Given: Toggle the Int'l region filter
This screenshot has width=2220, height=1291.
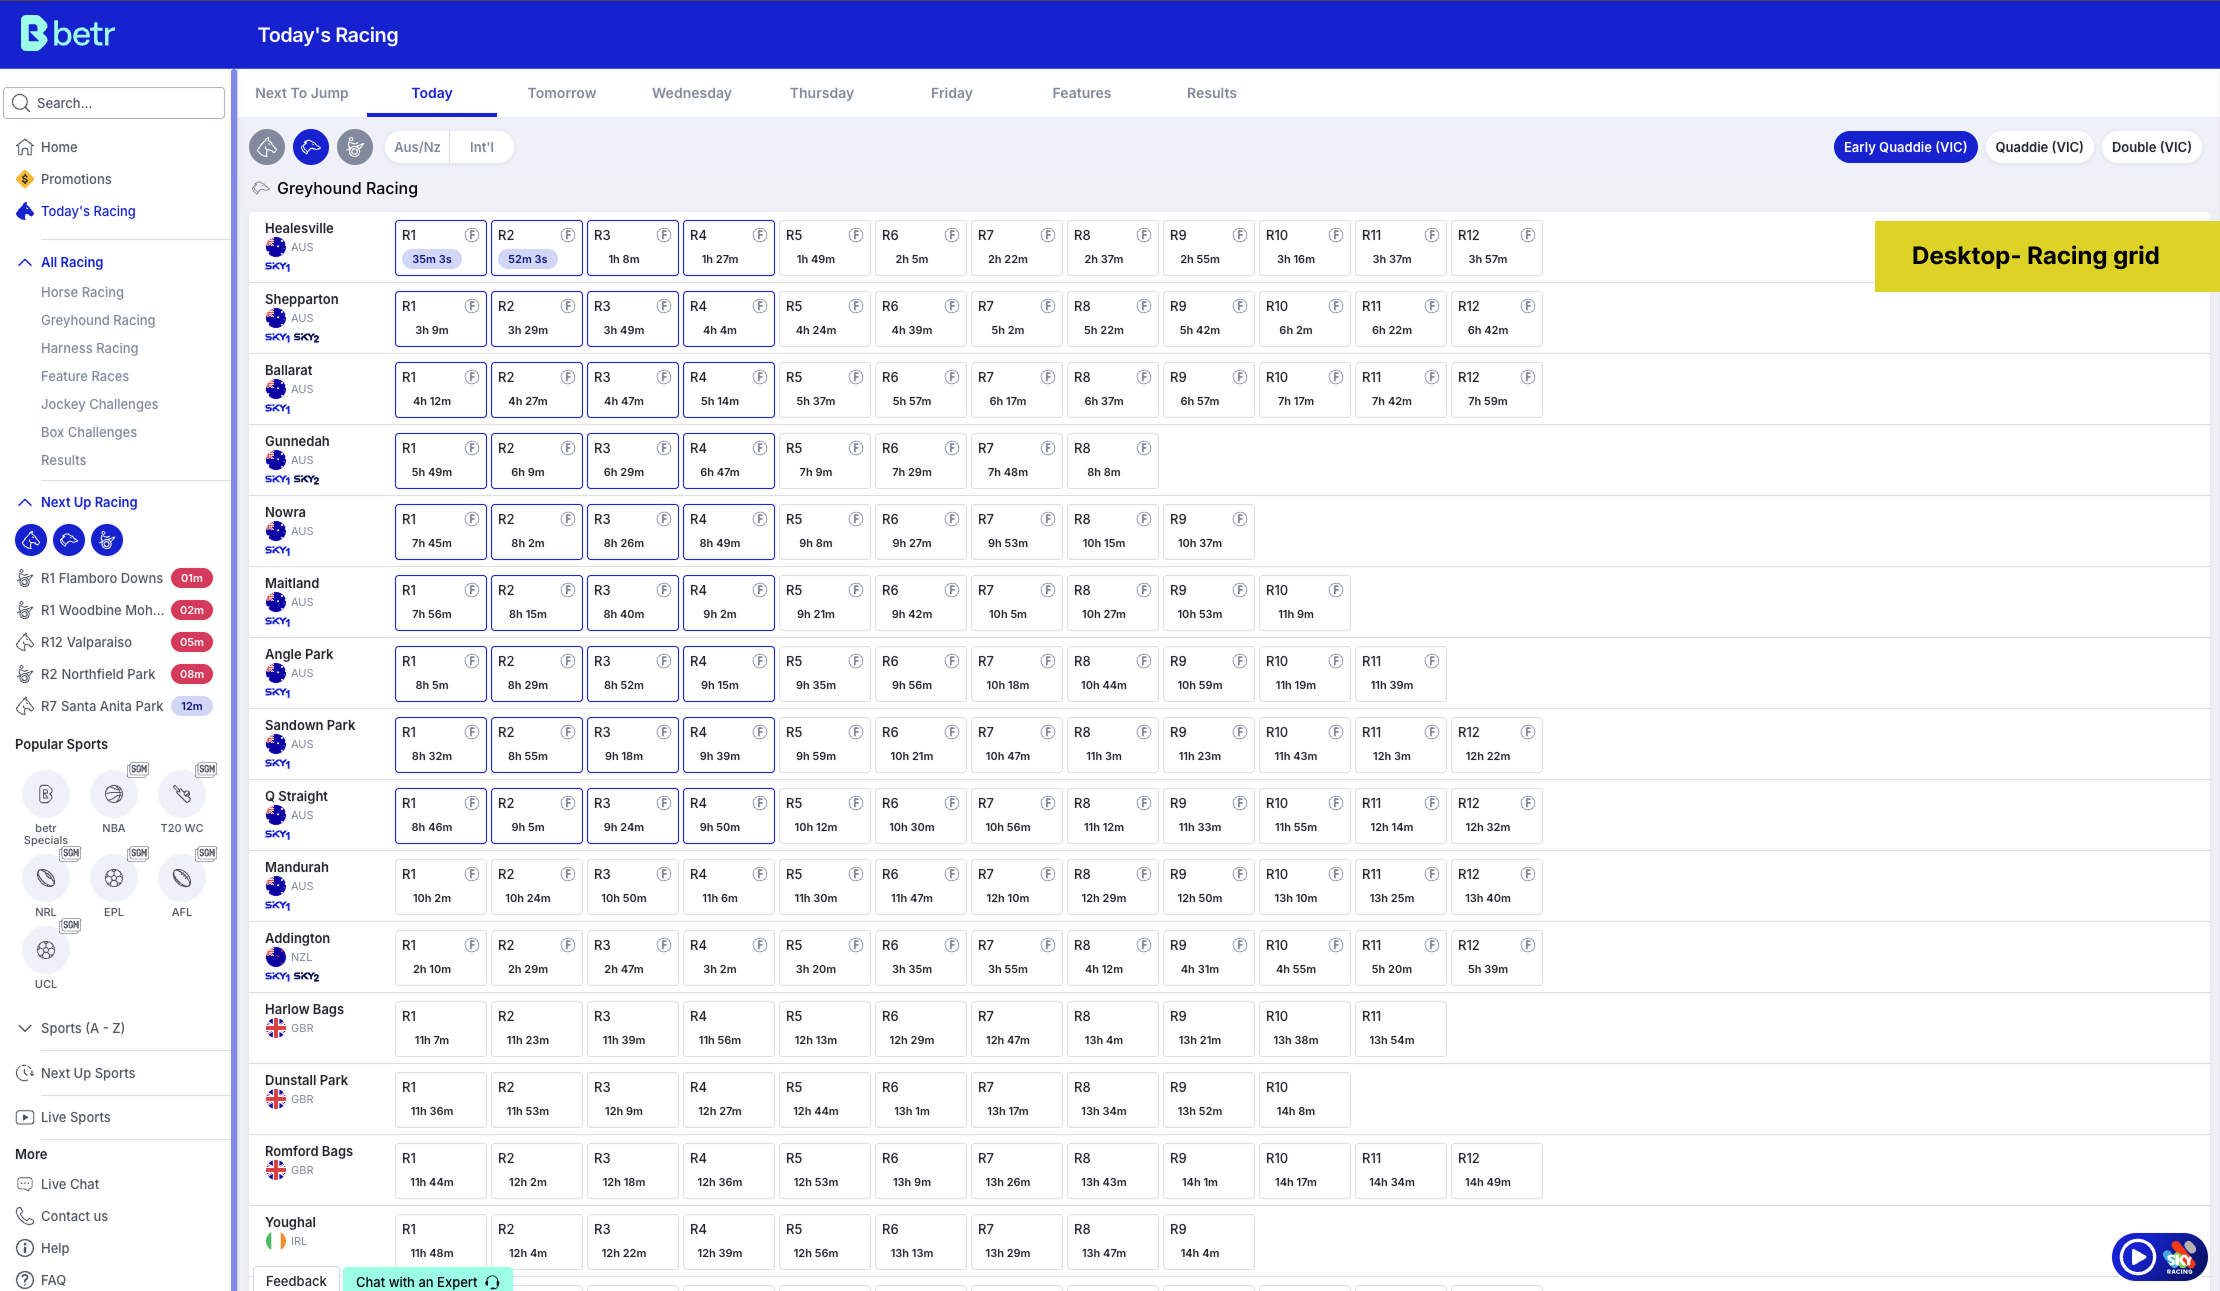Looking at the screenshot, I should click(481, 147).
